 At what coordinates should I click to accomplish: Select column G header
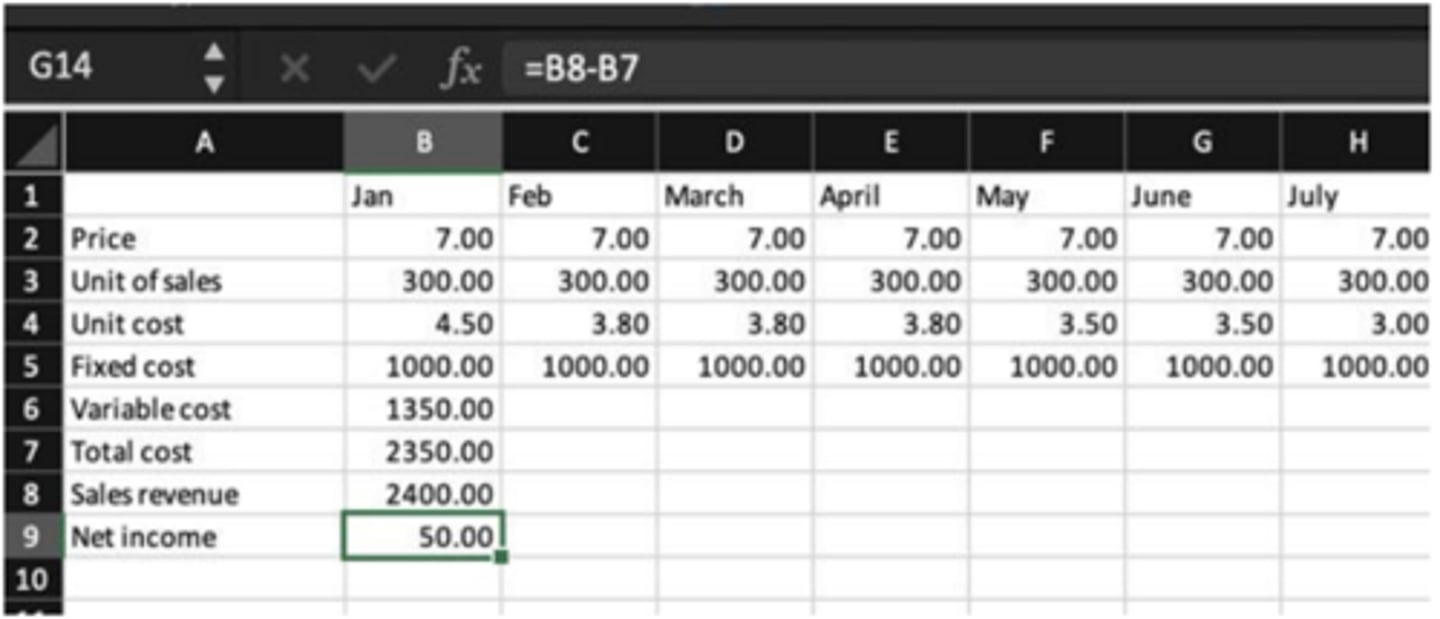pos(1202,142)
